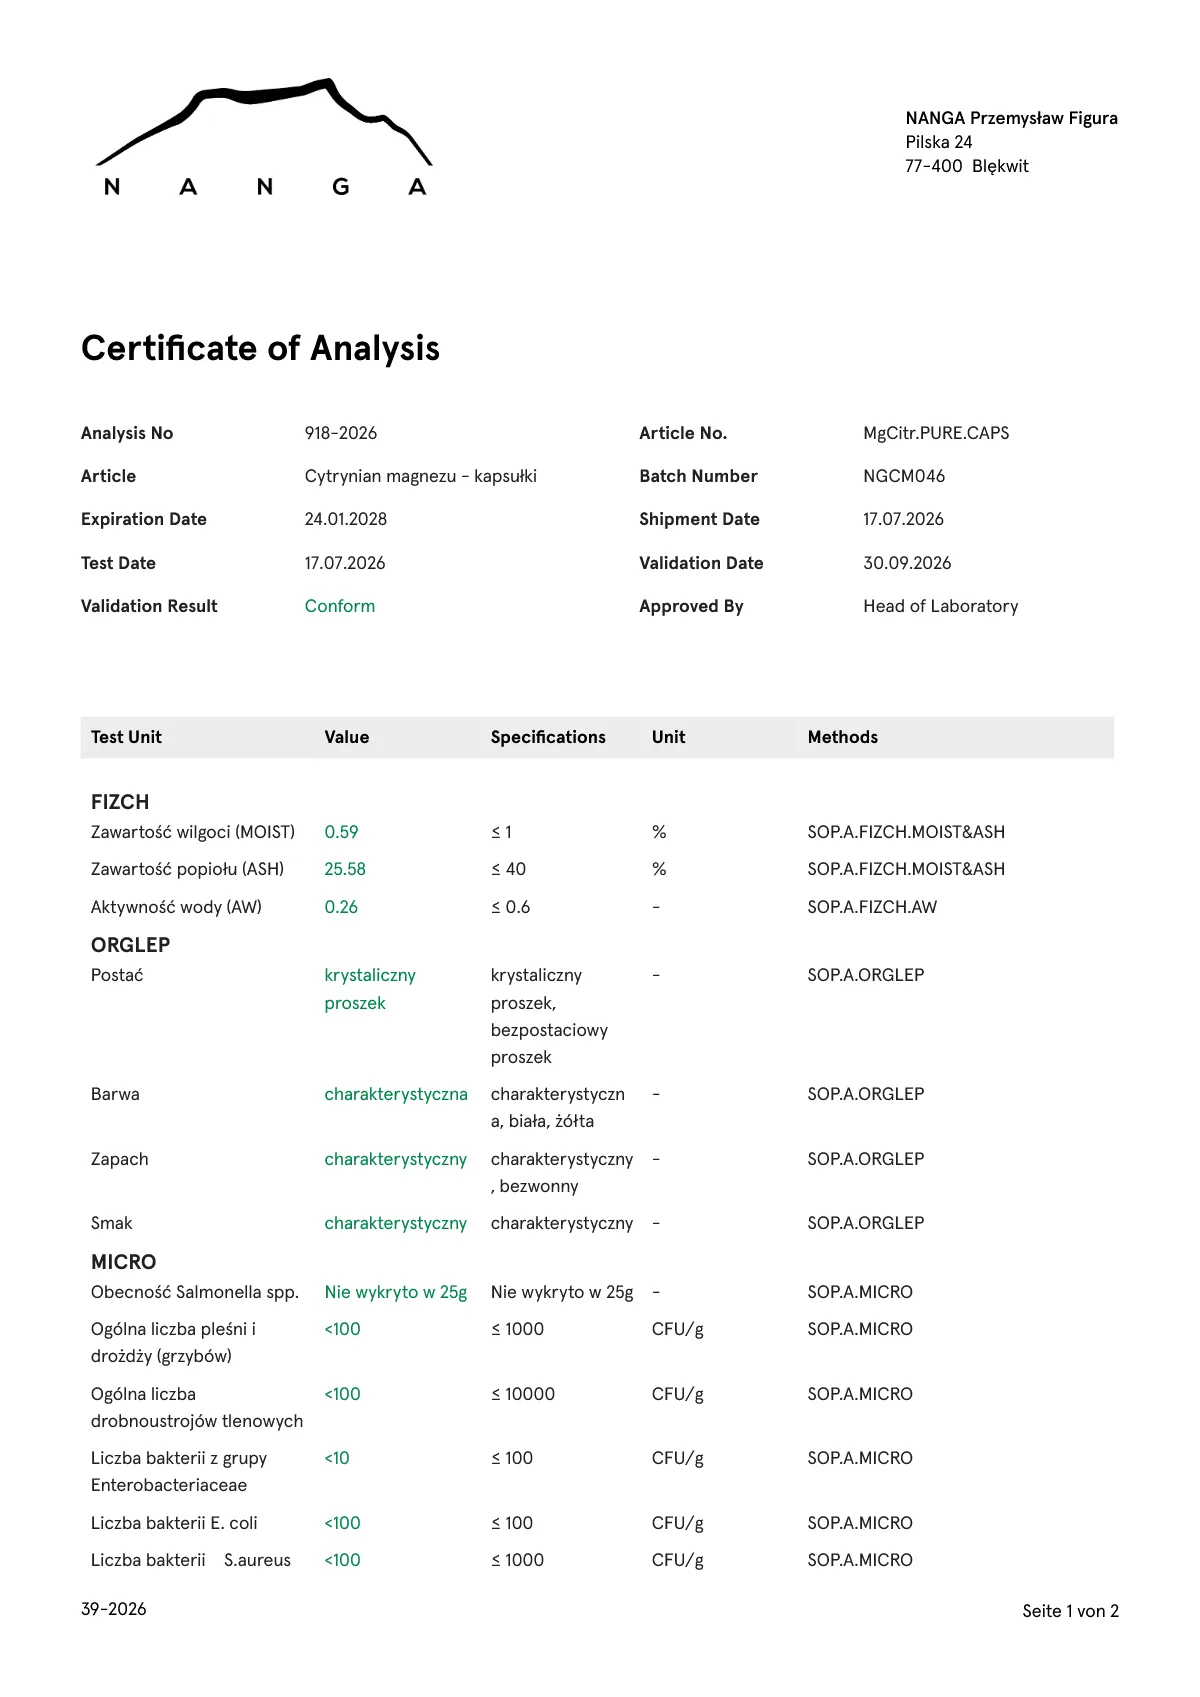Click "Liczba bakterii S.aureus" row label
The height and width of the screenshot is (1697, 1200).
191,1560
